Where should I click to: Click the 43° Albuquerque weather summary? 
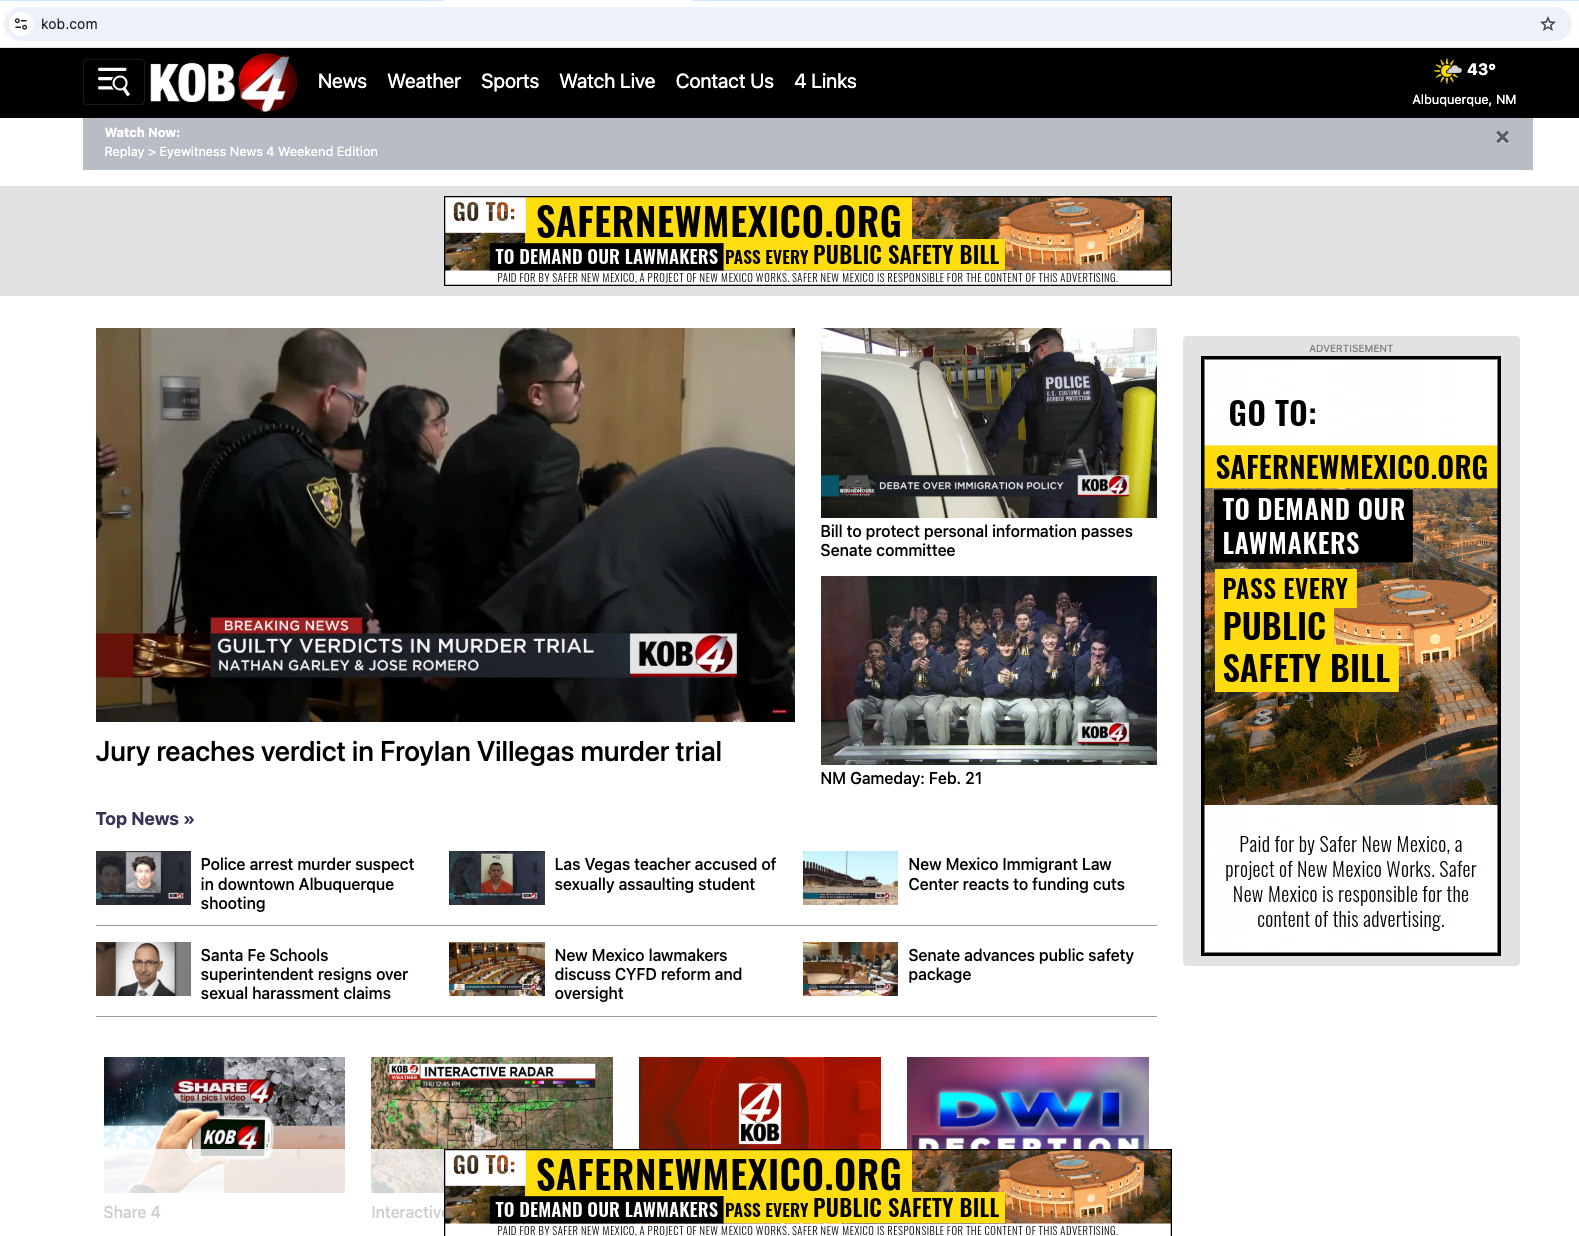coord(1464,82)
